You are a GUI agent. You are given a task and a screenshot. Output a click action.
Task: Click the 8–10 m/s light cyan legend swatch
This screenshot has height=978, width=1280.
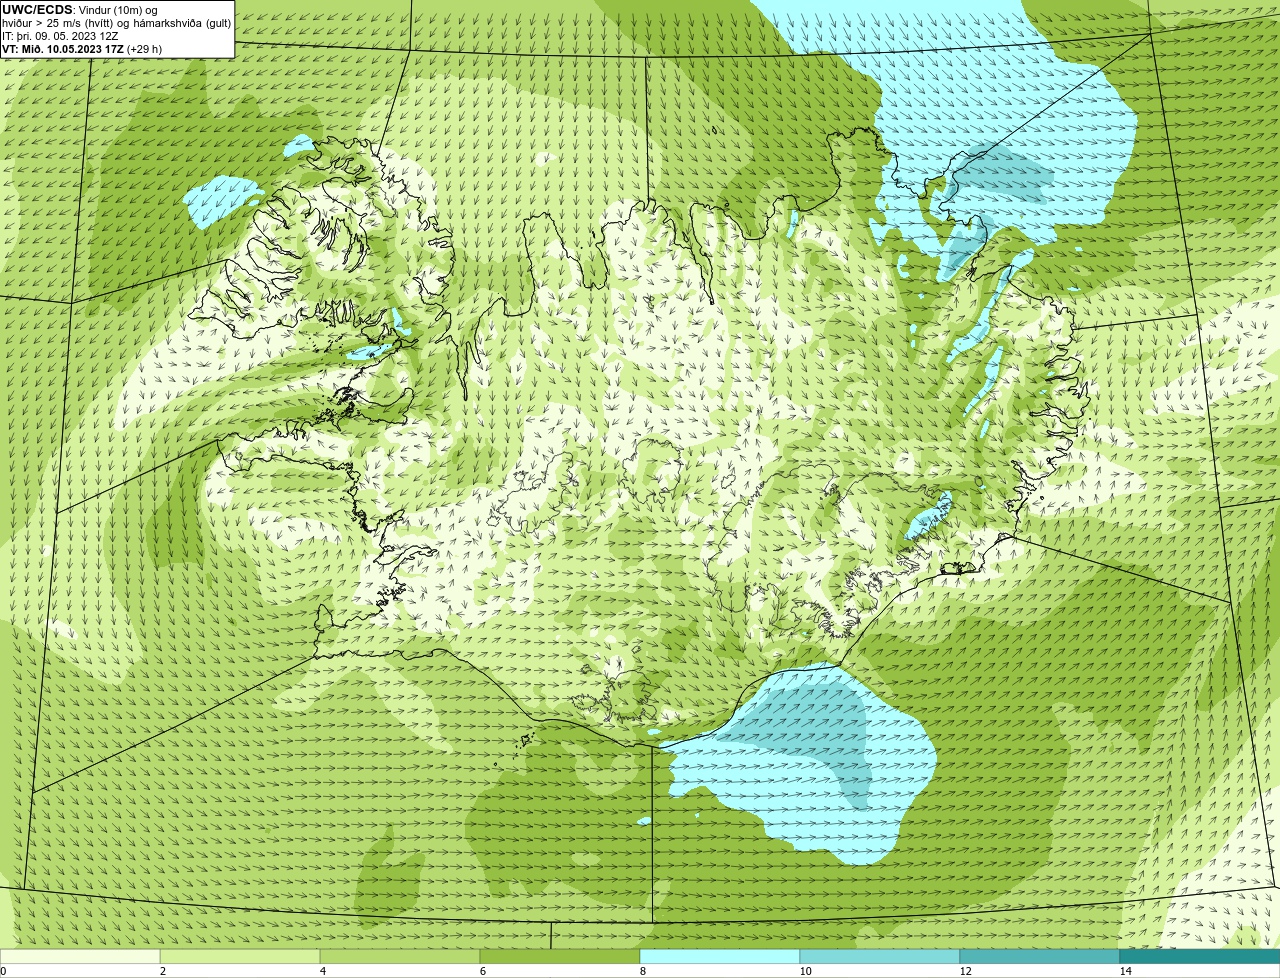tap(720, 956)
